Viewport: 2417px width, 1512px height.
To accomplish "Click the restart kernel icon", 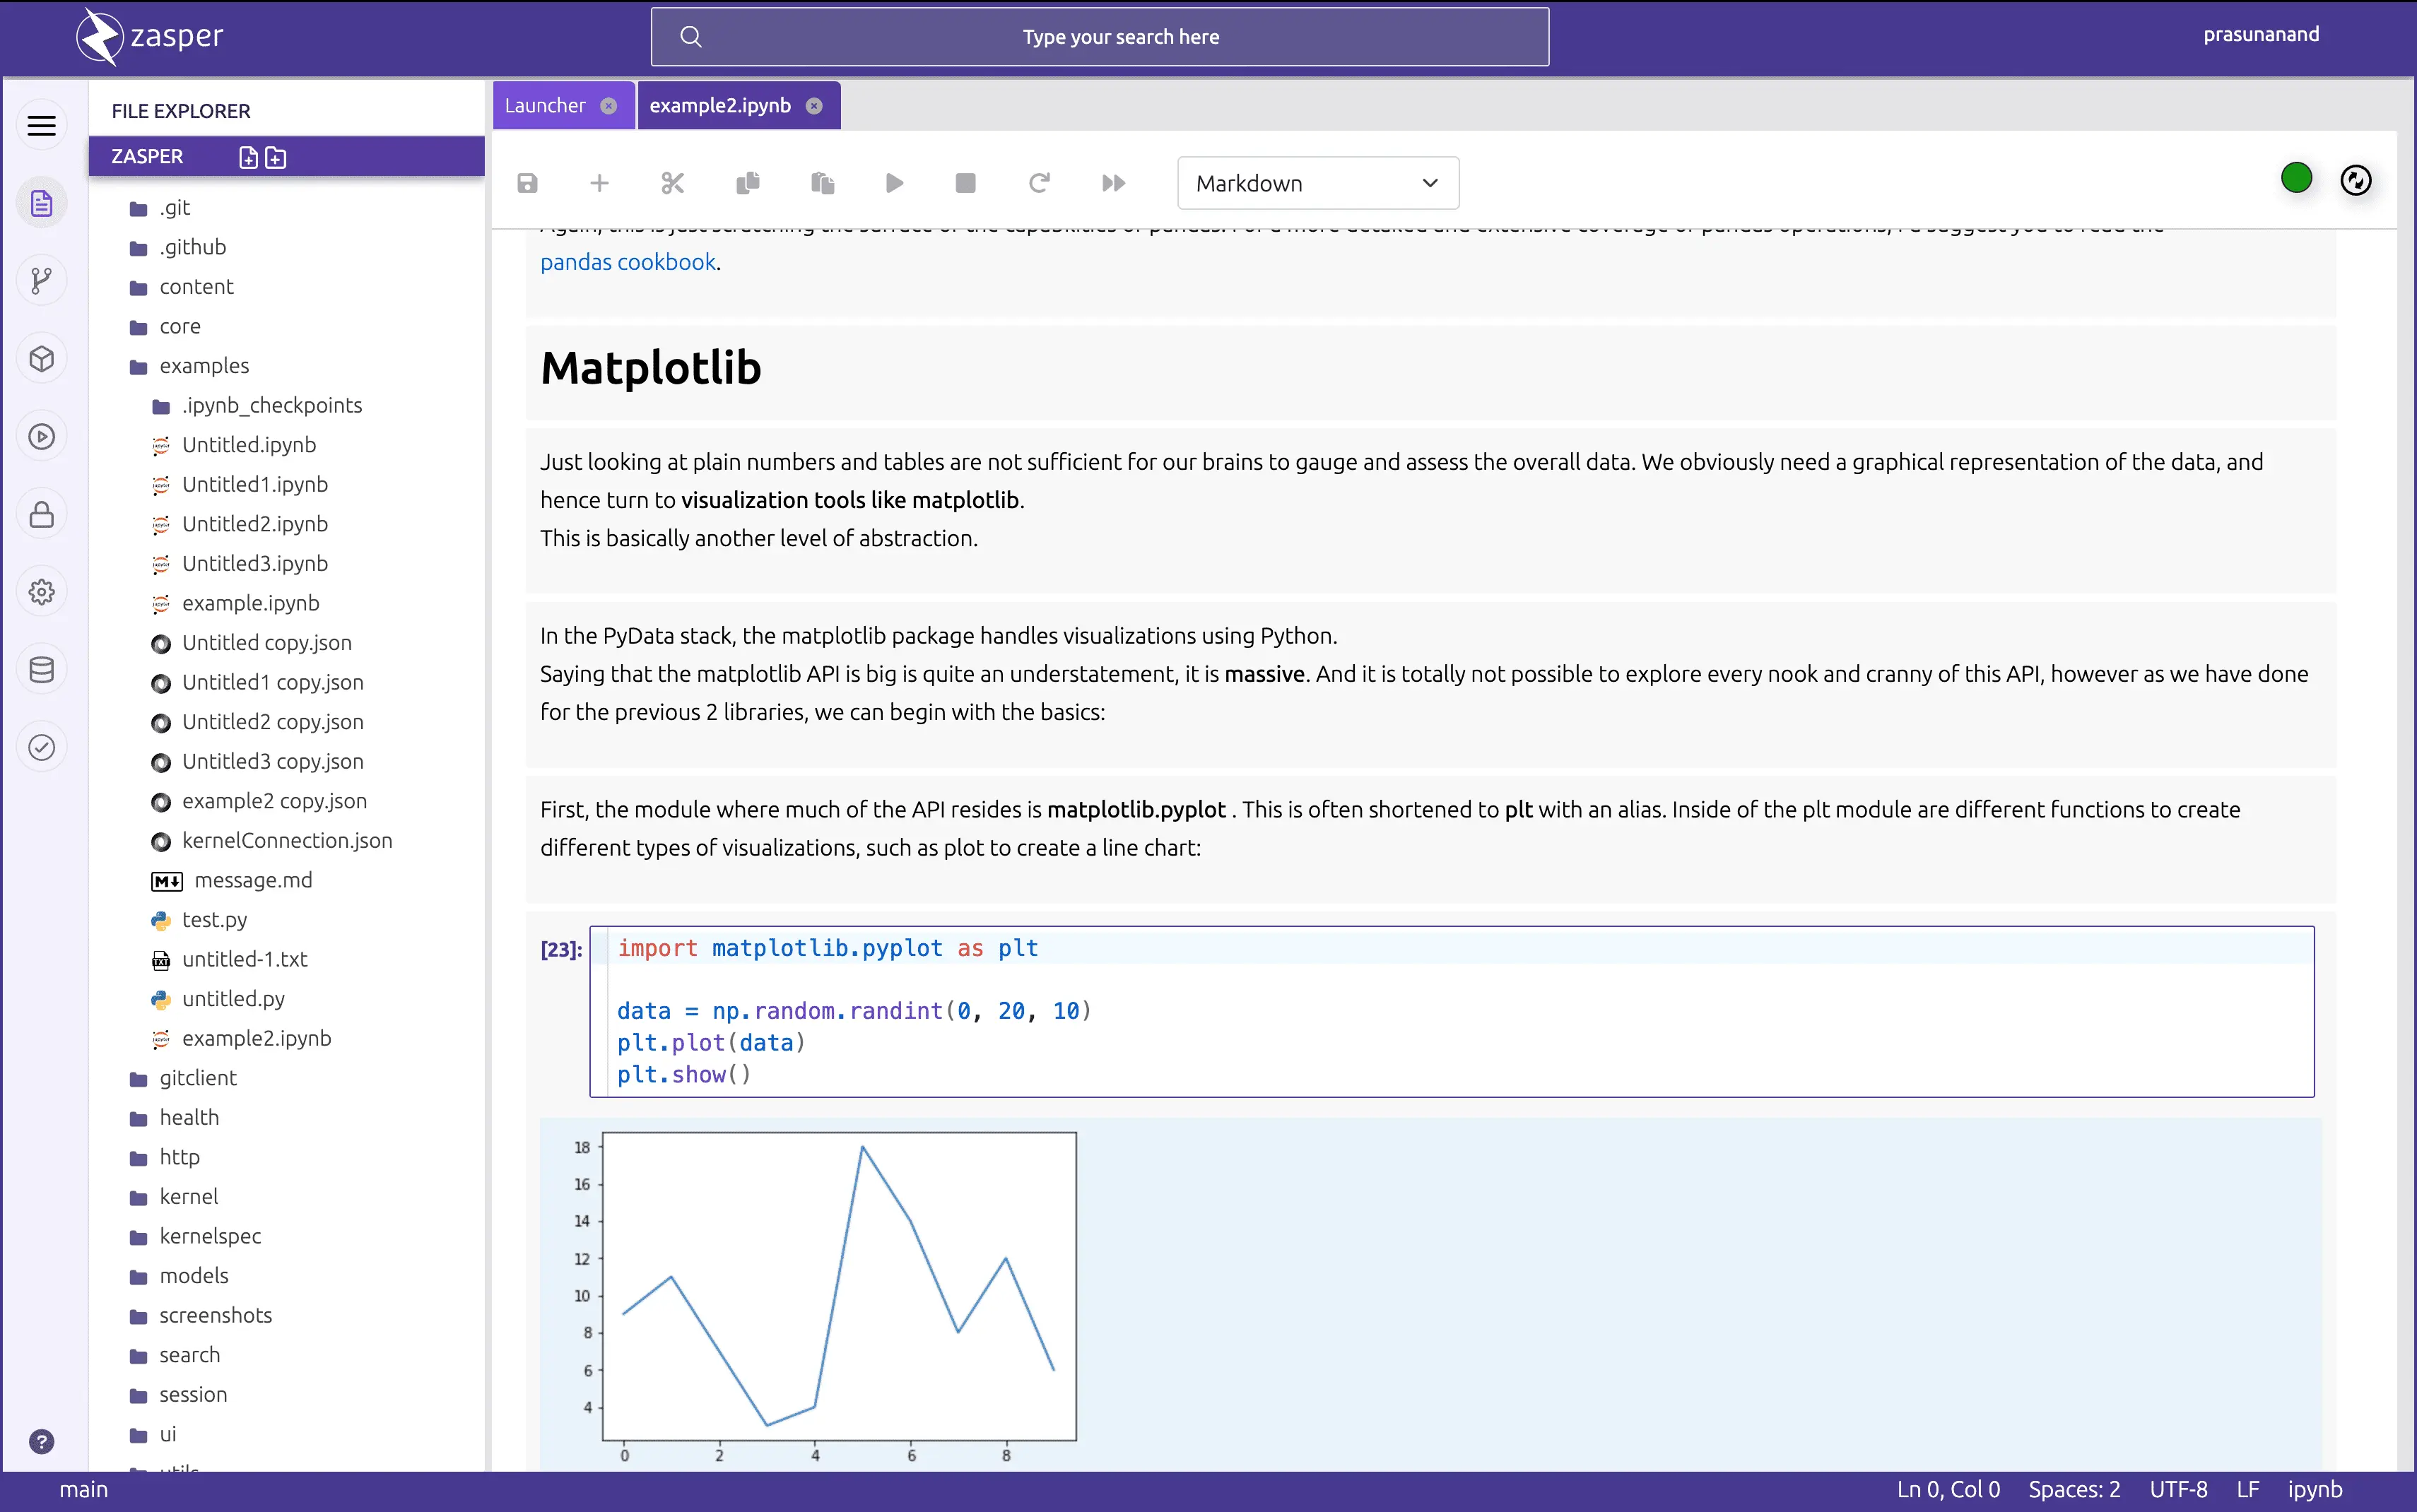I will point(1040,183).
